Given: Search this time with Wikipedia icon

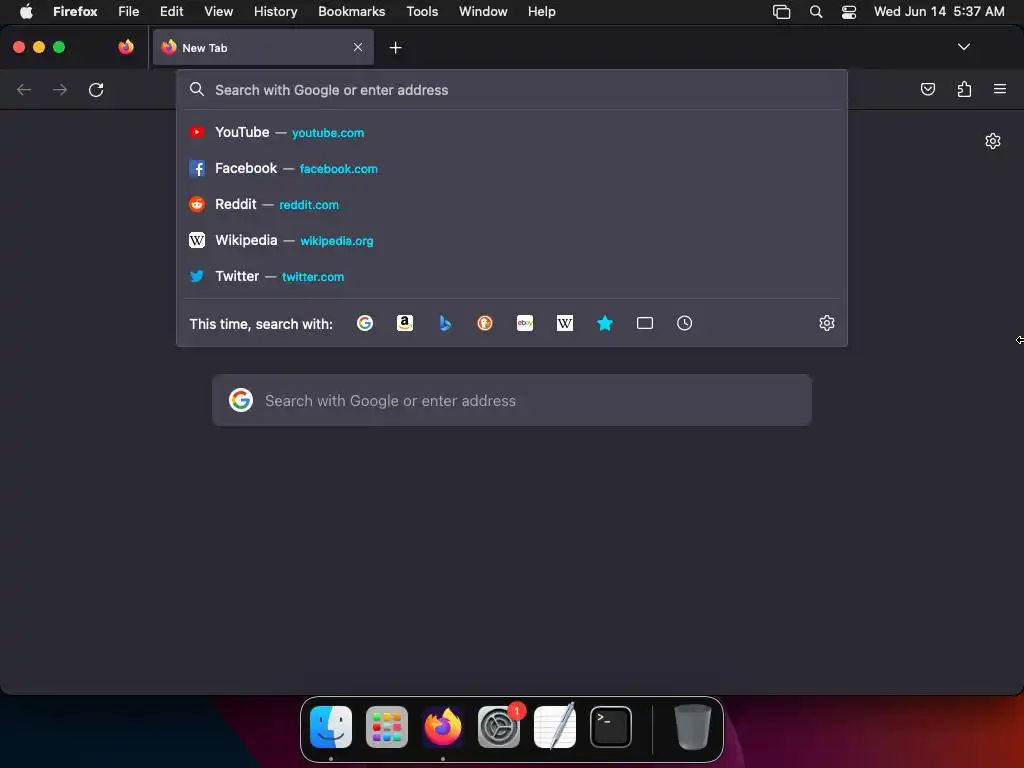Looking at the screenshot, I should [565, 323].
